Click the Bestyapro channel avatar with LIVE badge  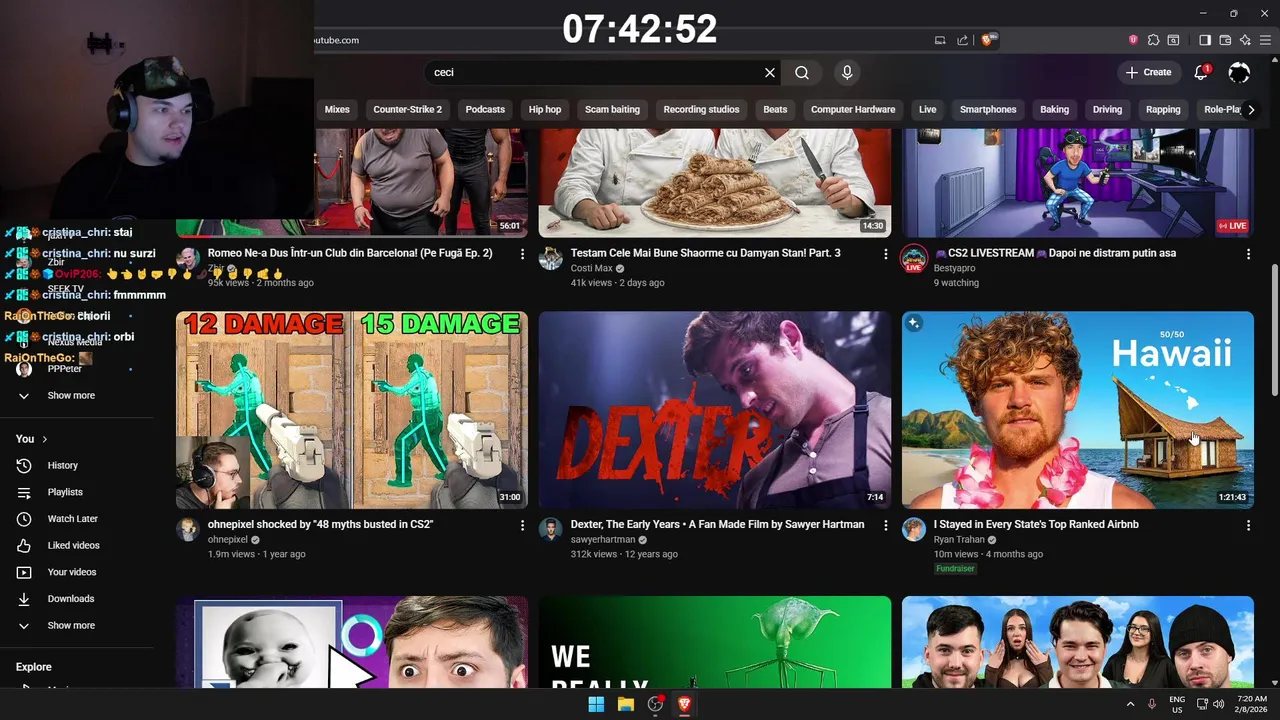click(x=913, y=258)
